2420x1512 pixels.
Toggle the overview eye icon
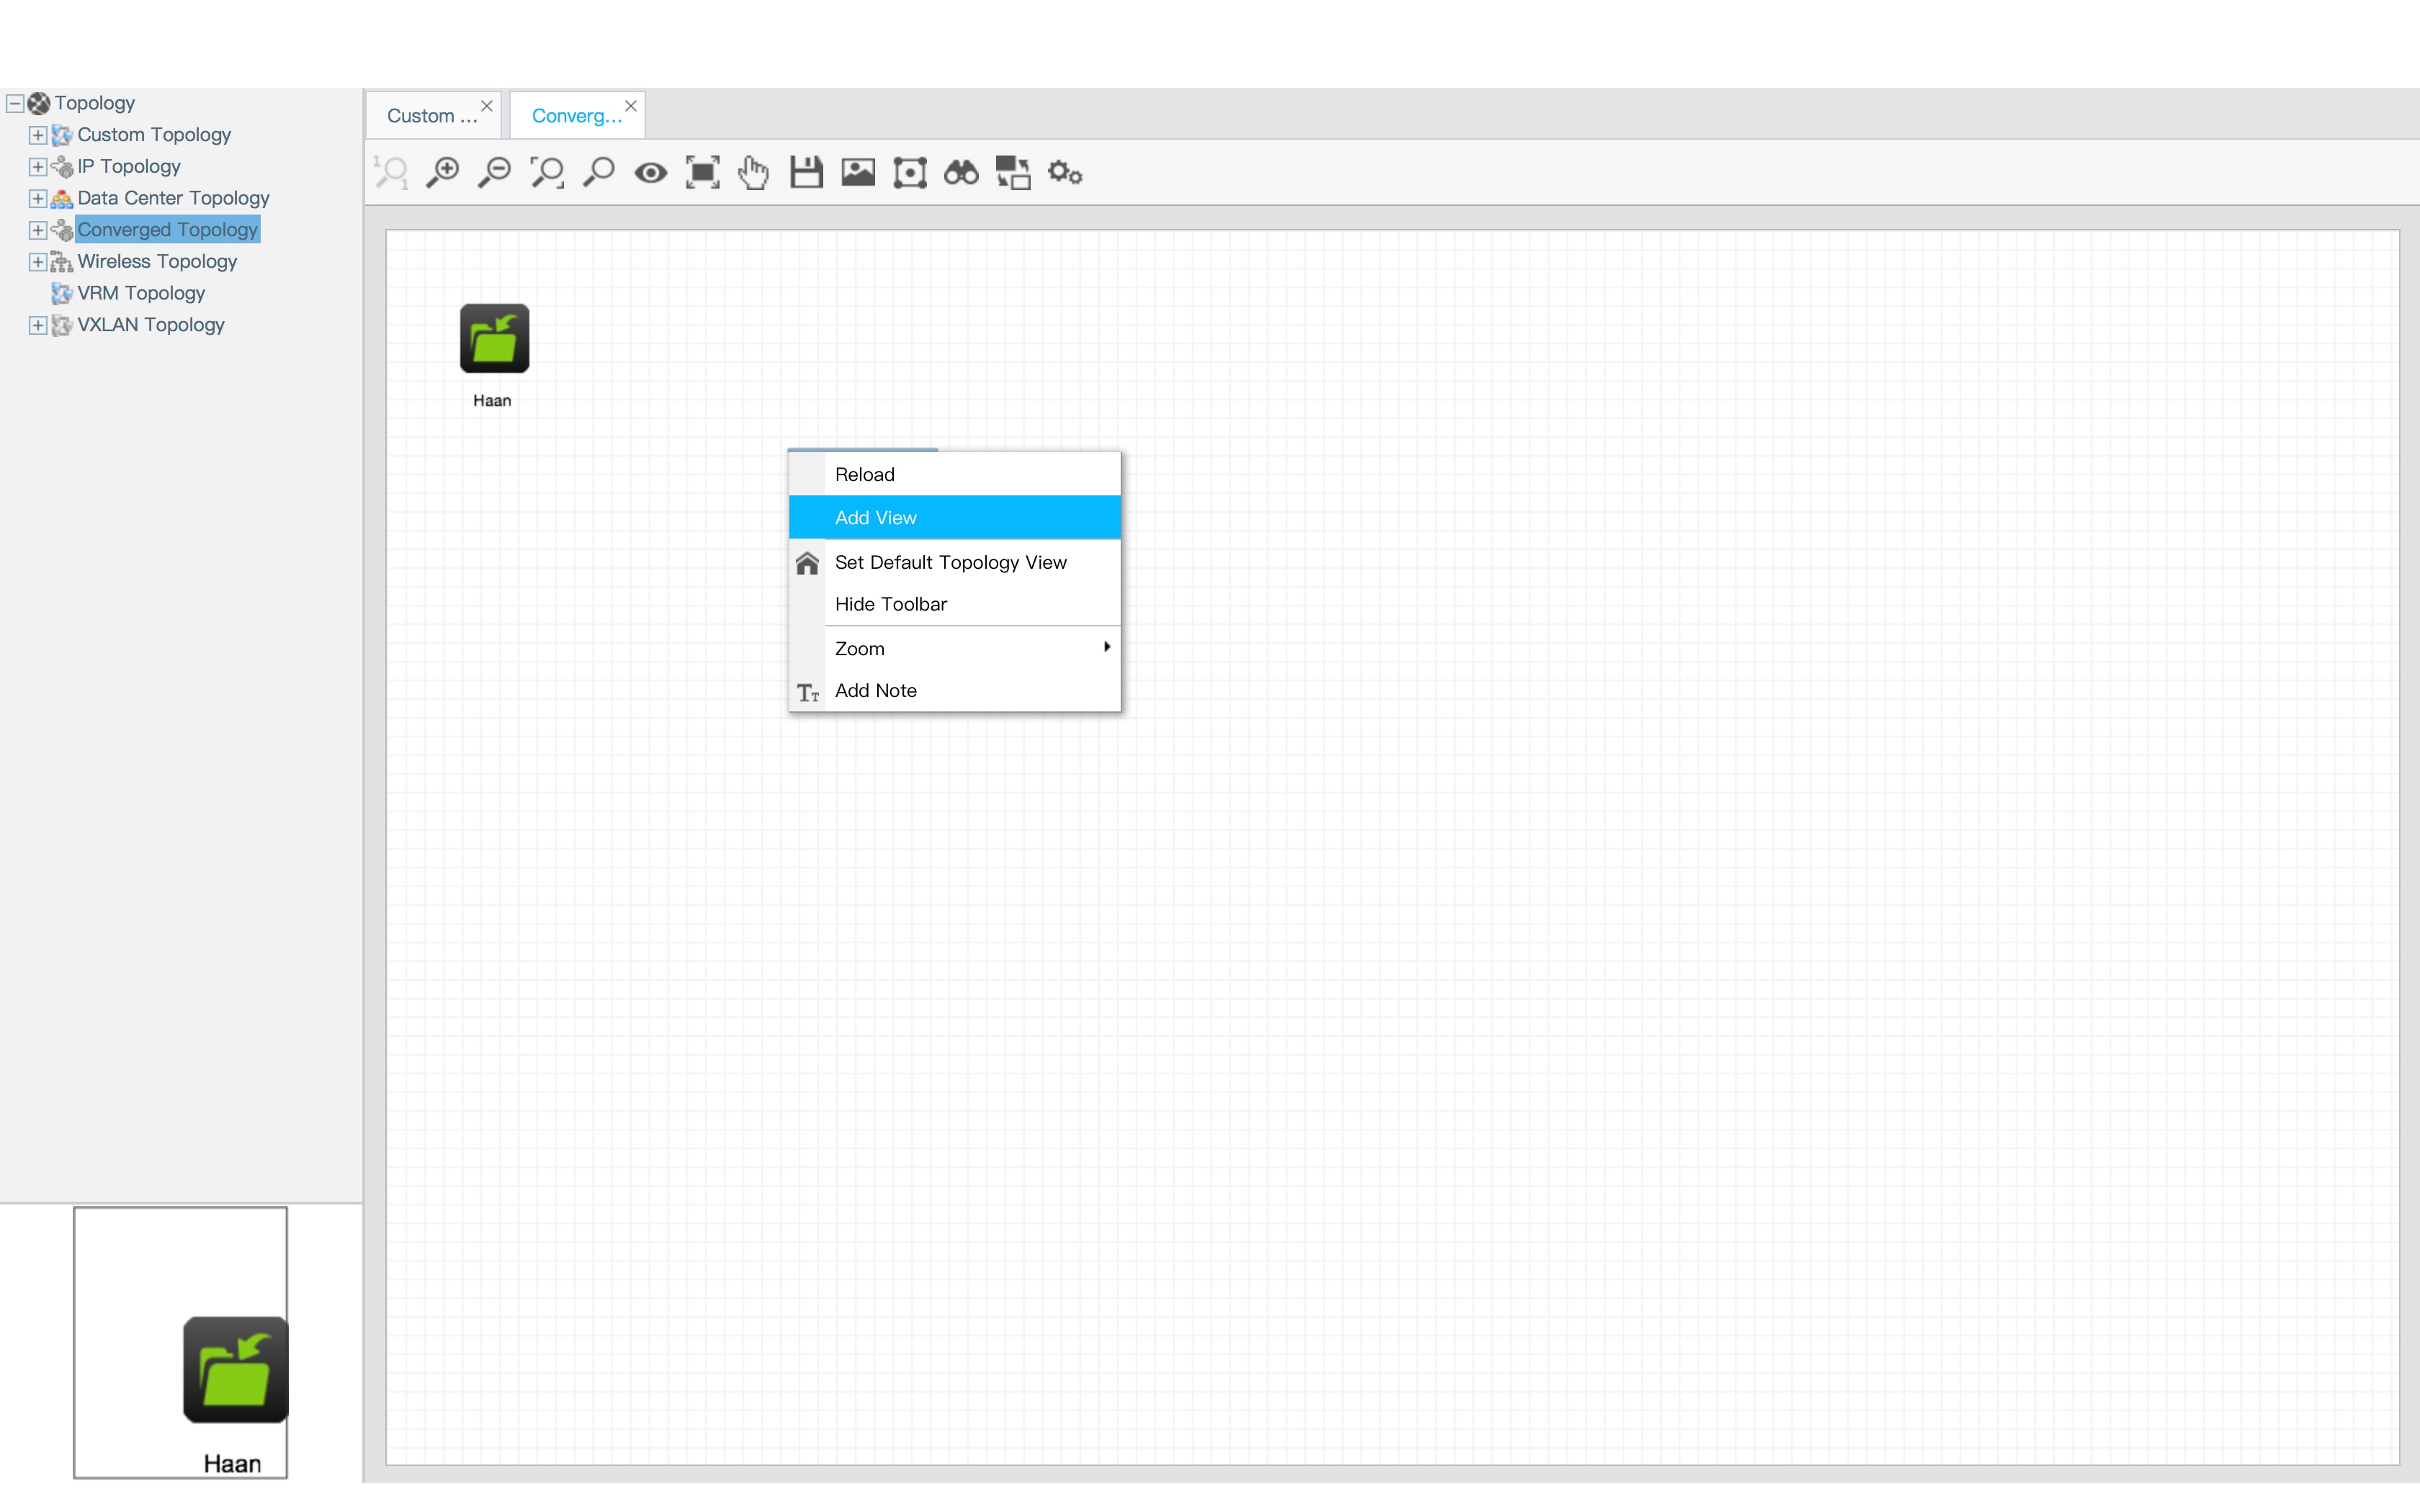650,172
